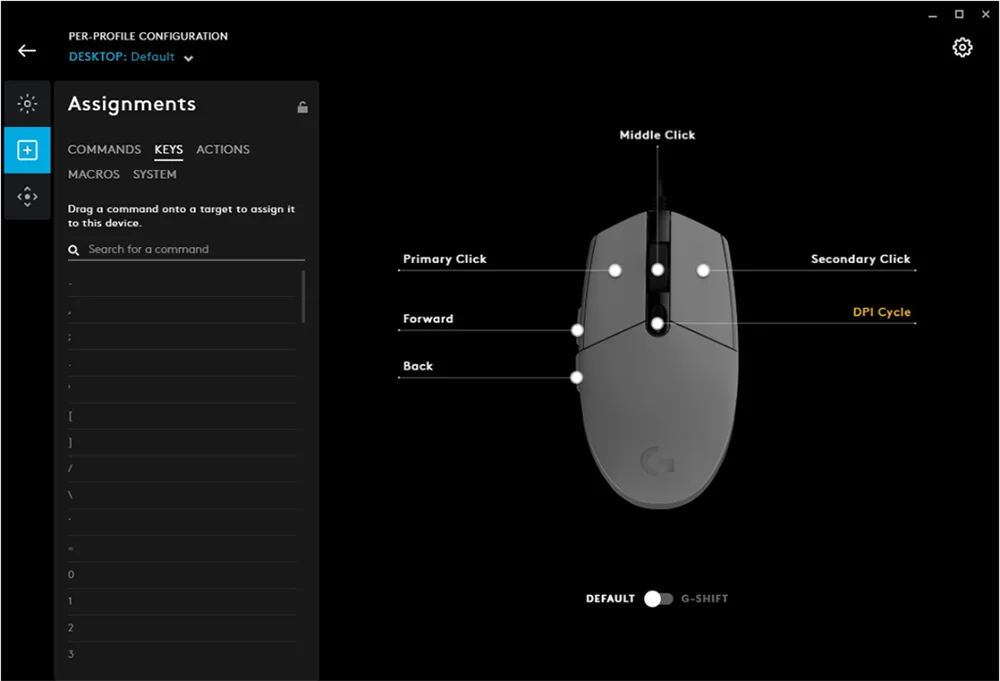Select the '[' key in the list
The width and height of the screenshot is (1000, 681).
tap(182, 416)
